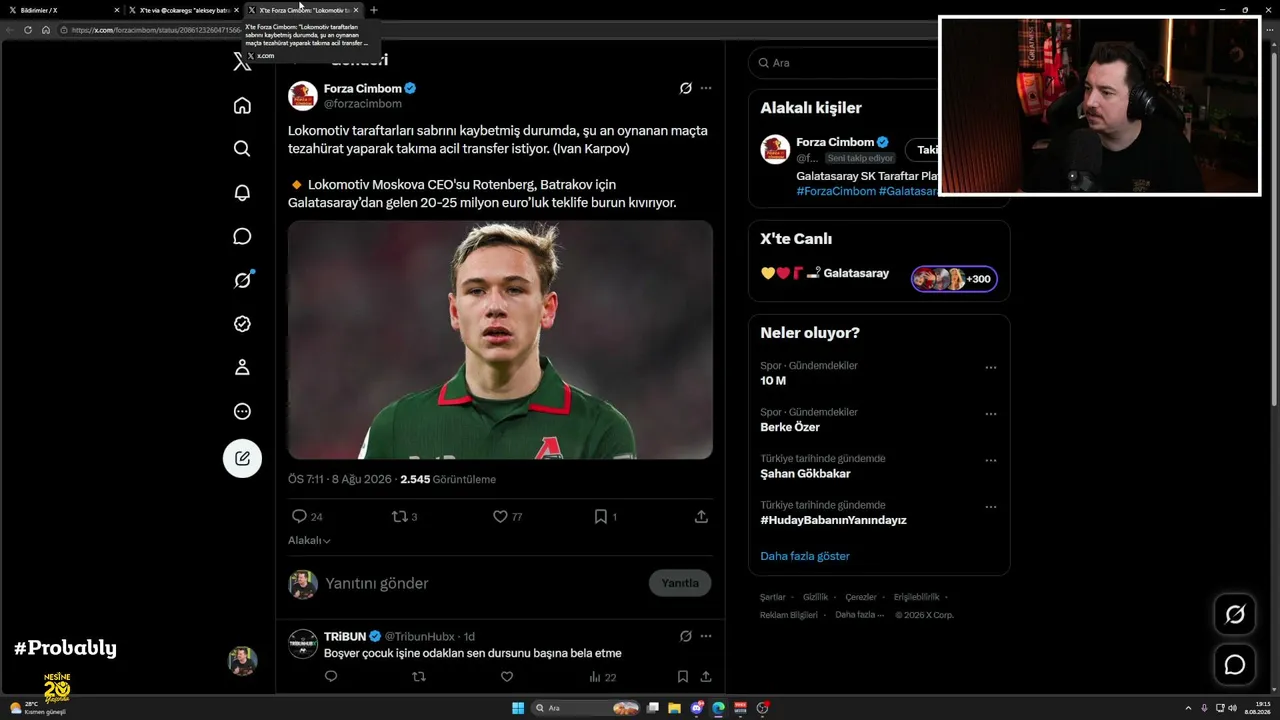Image resolution: width=1280 pixels, height=720 pixels.
Task: Click the X logo above the sidebar
Action: (x=242, y=62)
